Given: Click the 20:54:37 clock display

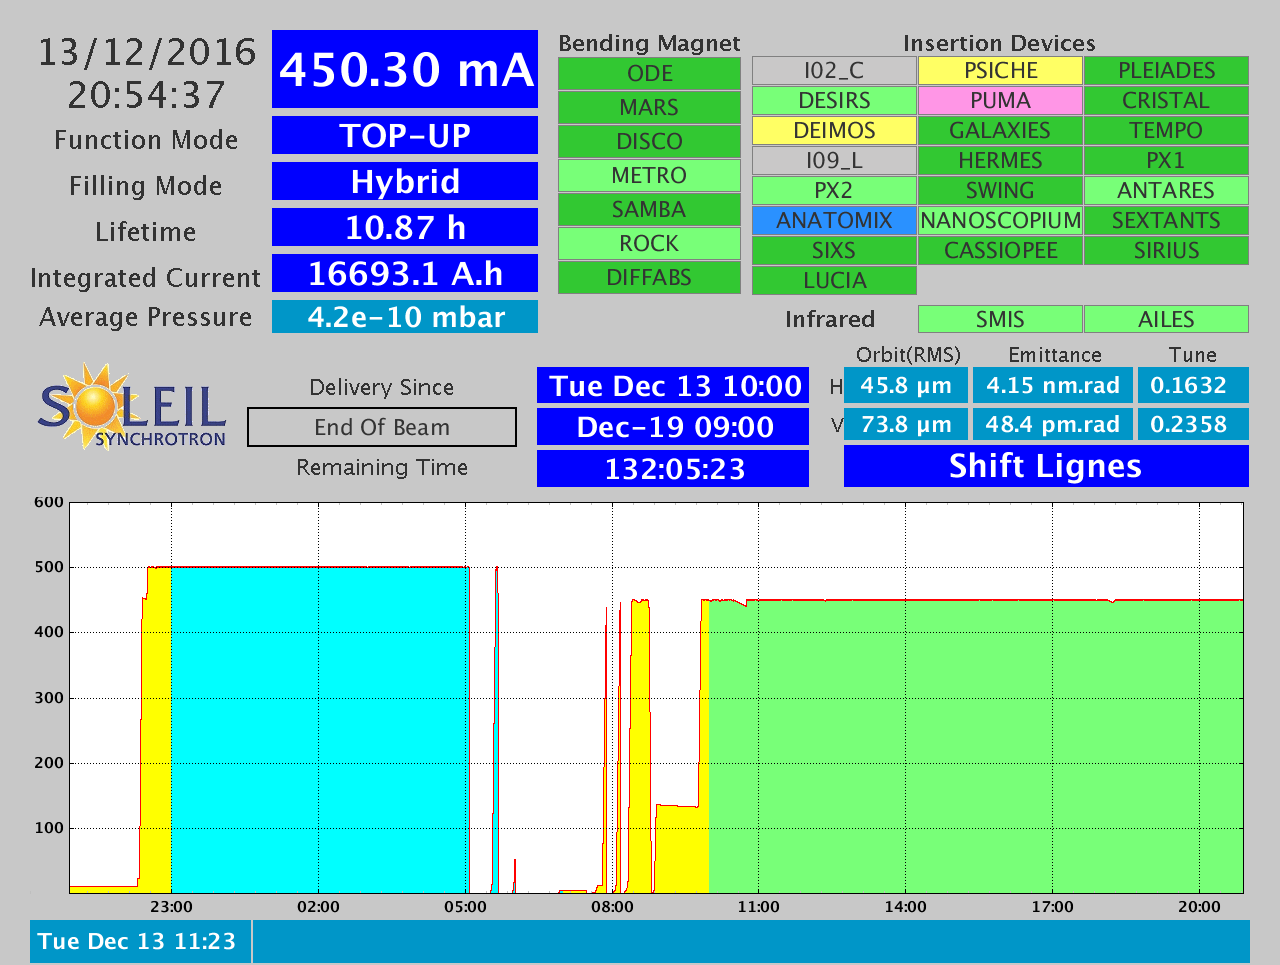Looking at the screenshot, I should tap(147, 95).
